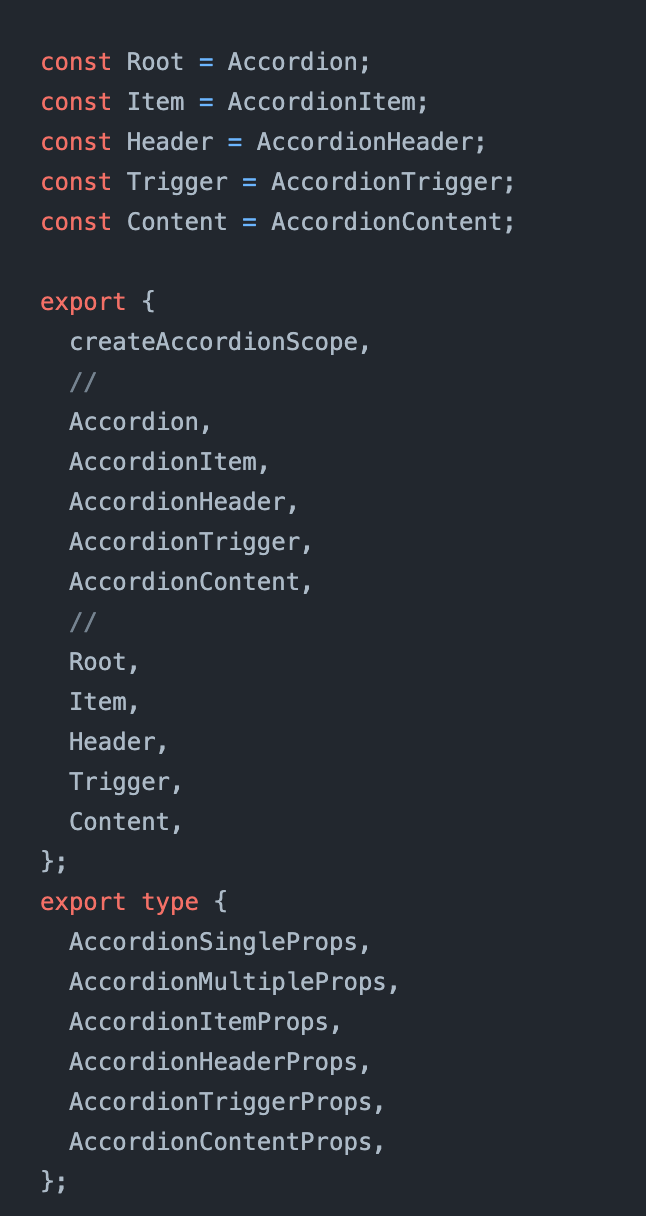This screenshot has height=1216, width=646.
Task: Click the Item constant name
Action: click(x=155, y=102)
